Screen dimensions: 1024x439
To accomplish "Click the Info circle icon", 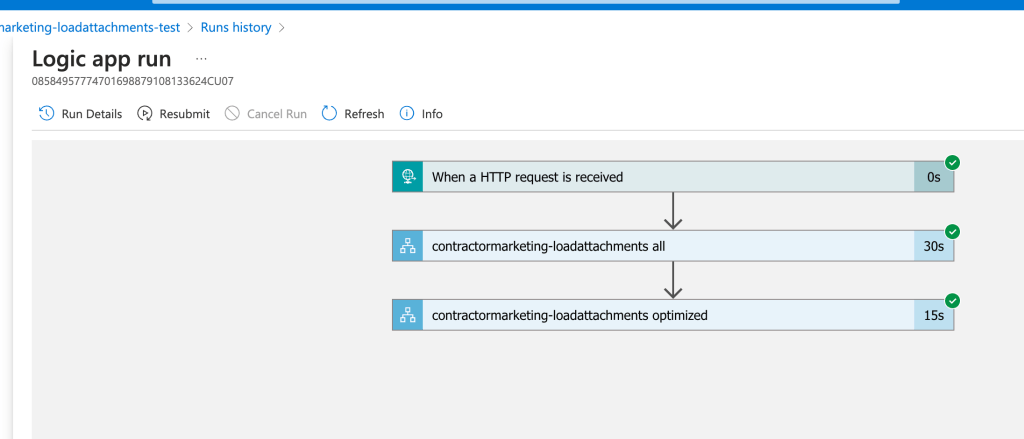I will point(407,114).
